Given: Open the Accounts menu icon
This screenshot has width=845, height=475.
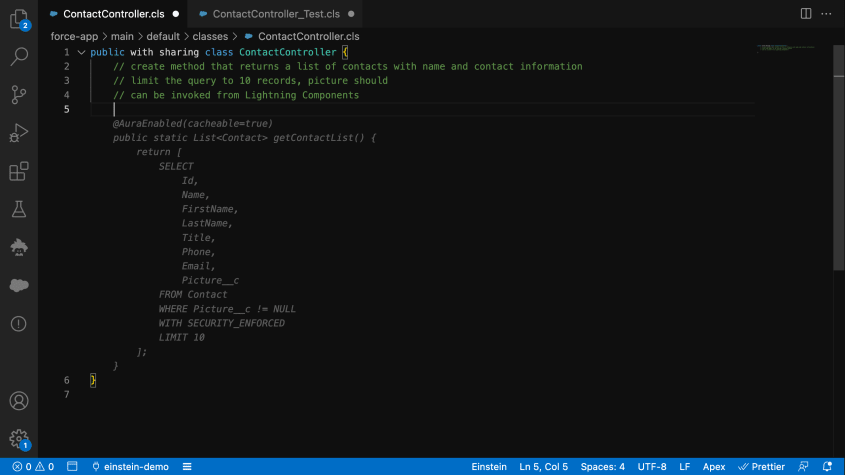Looking at the screenshot, I should (x=19, y=401).
